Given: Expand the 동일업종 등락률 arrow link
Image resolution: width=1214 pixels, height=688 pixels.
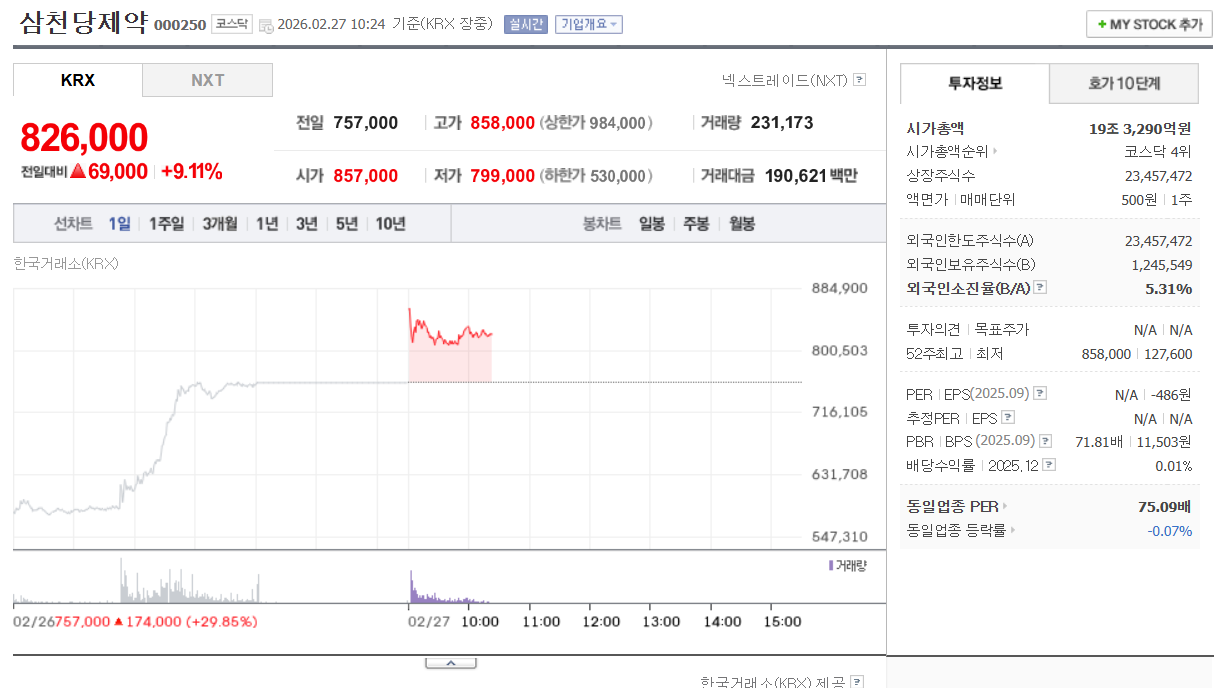Looking at the screenshot, I should (x=1012, y=531).
